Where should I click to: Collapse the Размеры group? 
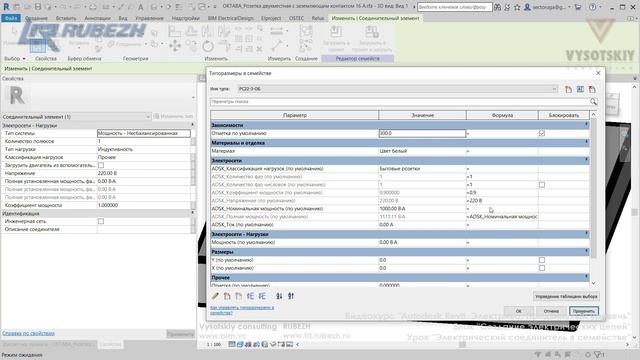pos(587,251)
